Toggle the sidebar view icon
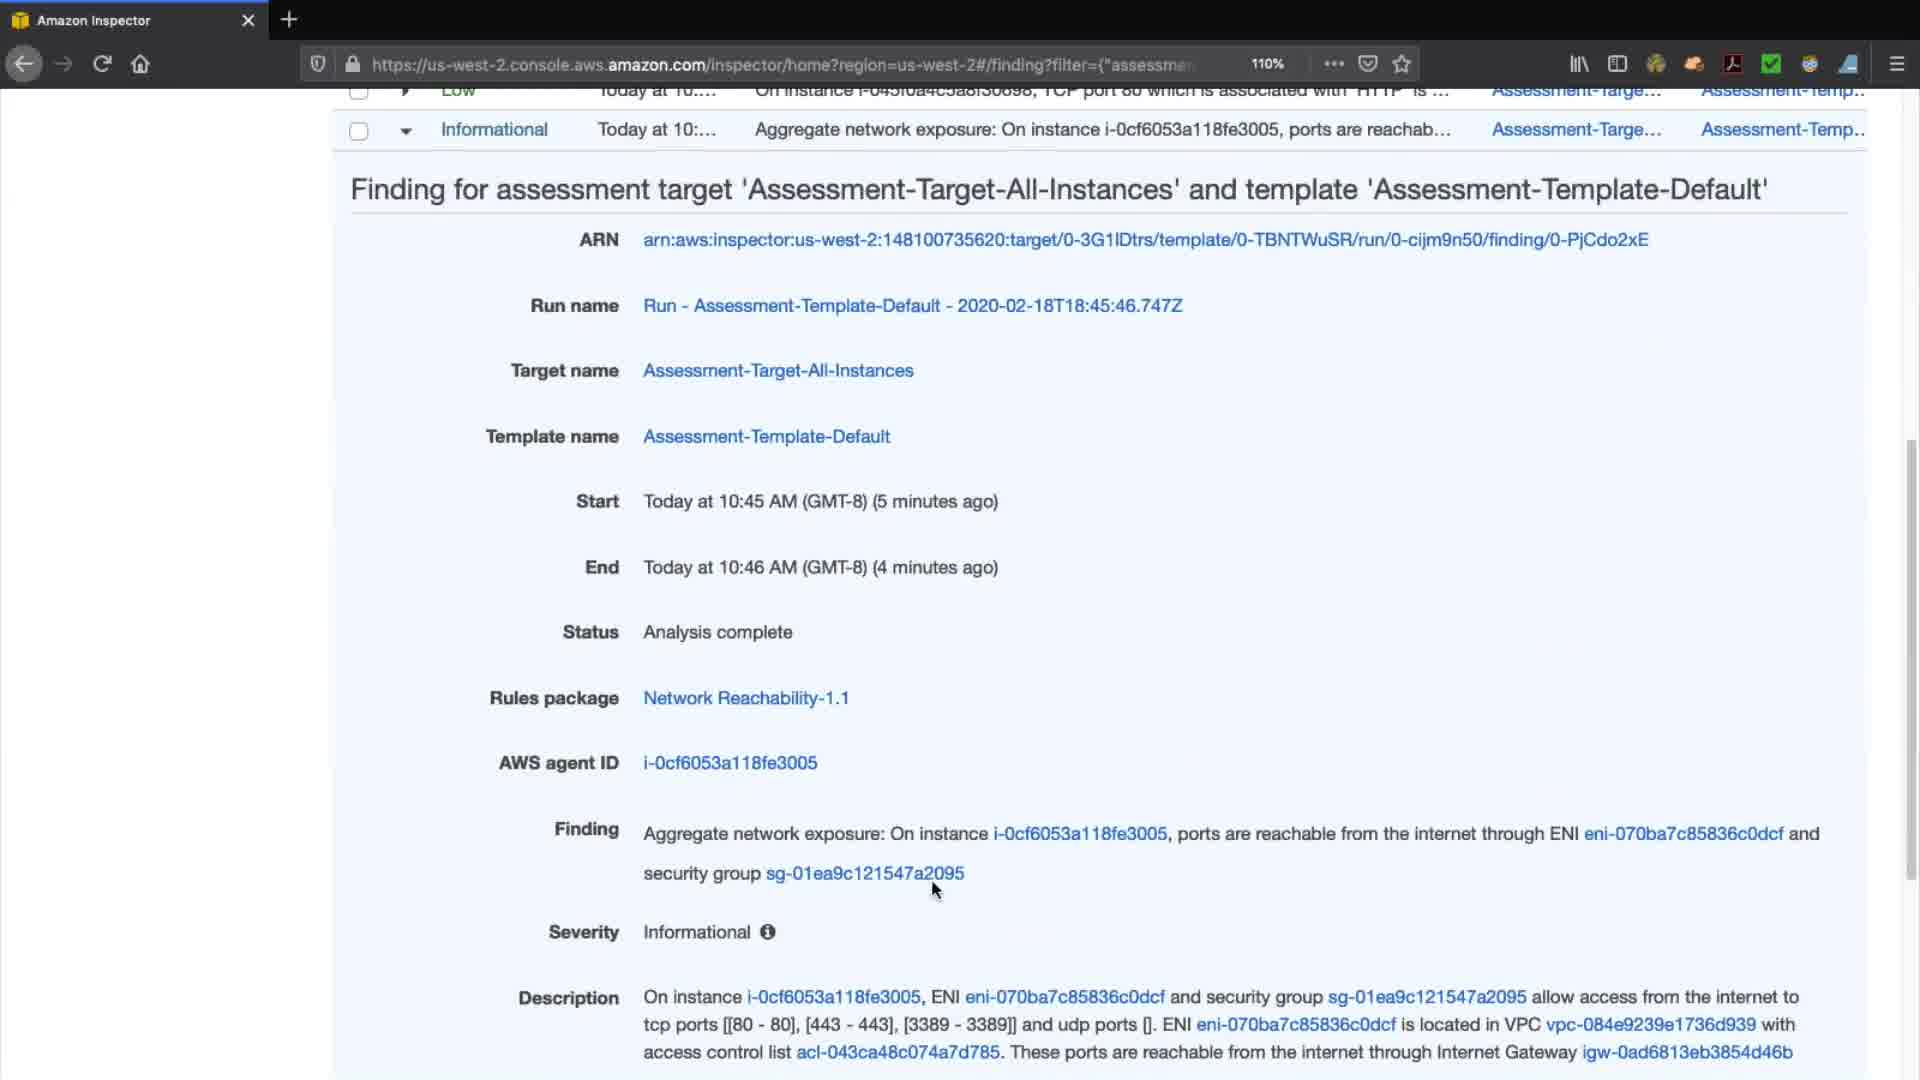Viewport: 1920px width, 1080px height. click(x=1617, y=64)
